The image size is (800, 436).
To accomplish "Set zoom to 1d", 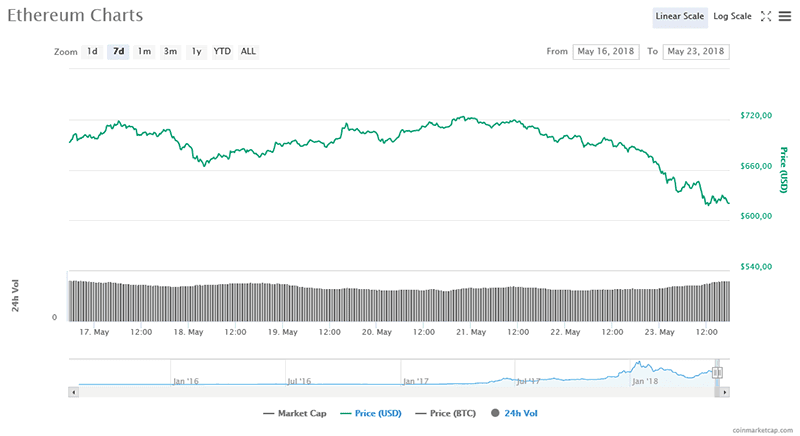I will point(92,51).
